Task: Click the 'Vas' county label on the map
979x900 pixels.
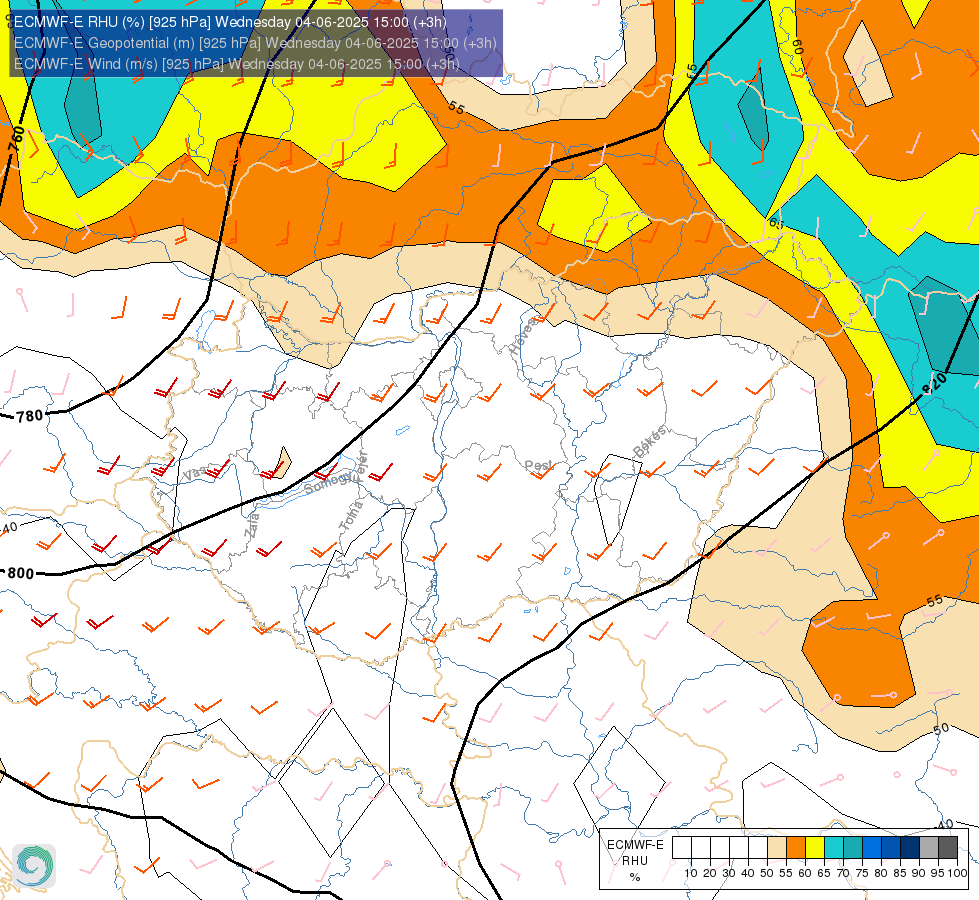Action: click(x=194, y=475)
